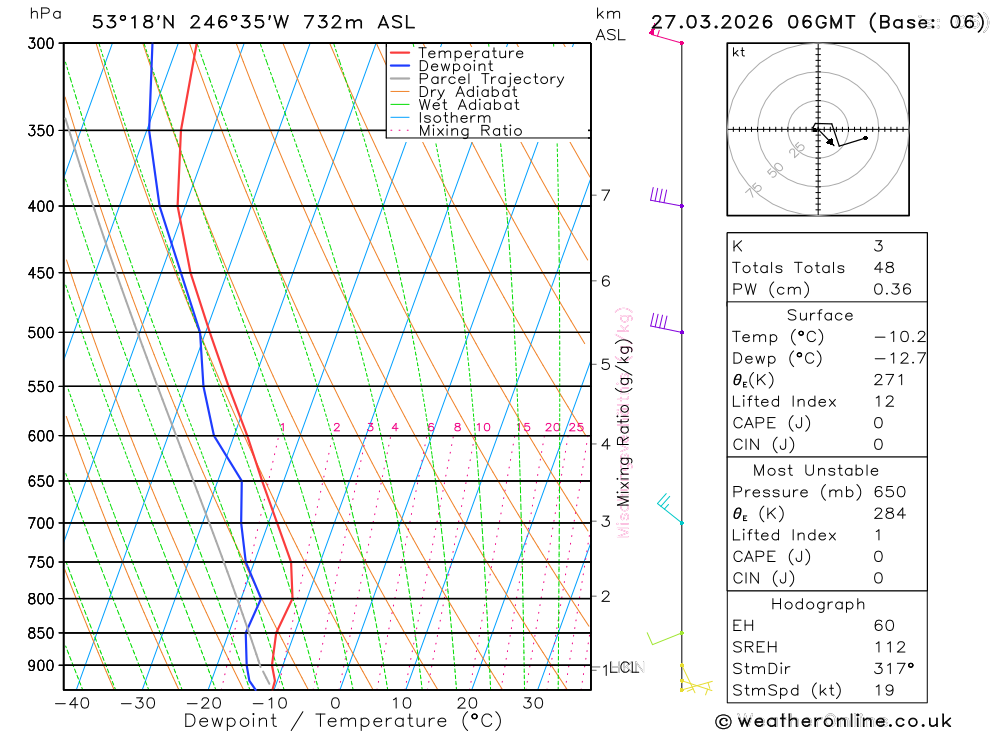This screenshot has height=733, width=1000.
Task: Click the 30 temperature axis tick
Action: [x=533, y=703]
